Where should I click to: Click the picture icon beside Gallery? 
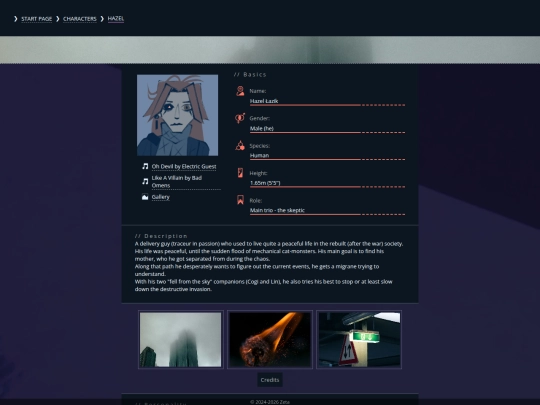[145, 197]
